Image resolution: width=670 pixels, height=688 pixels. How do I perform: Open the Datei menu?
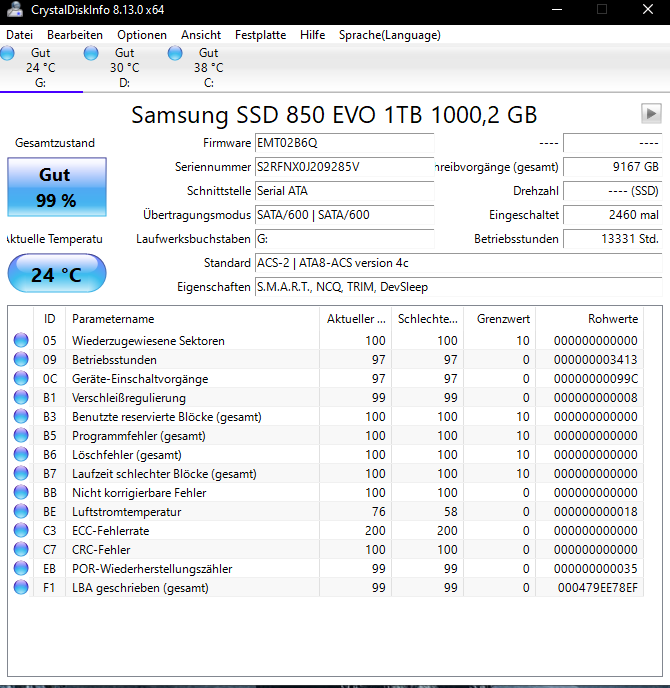(x=19, y=35)
